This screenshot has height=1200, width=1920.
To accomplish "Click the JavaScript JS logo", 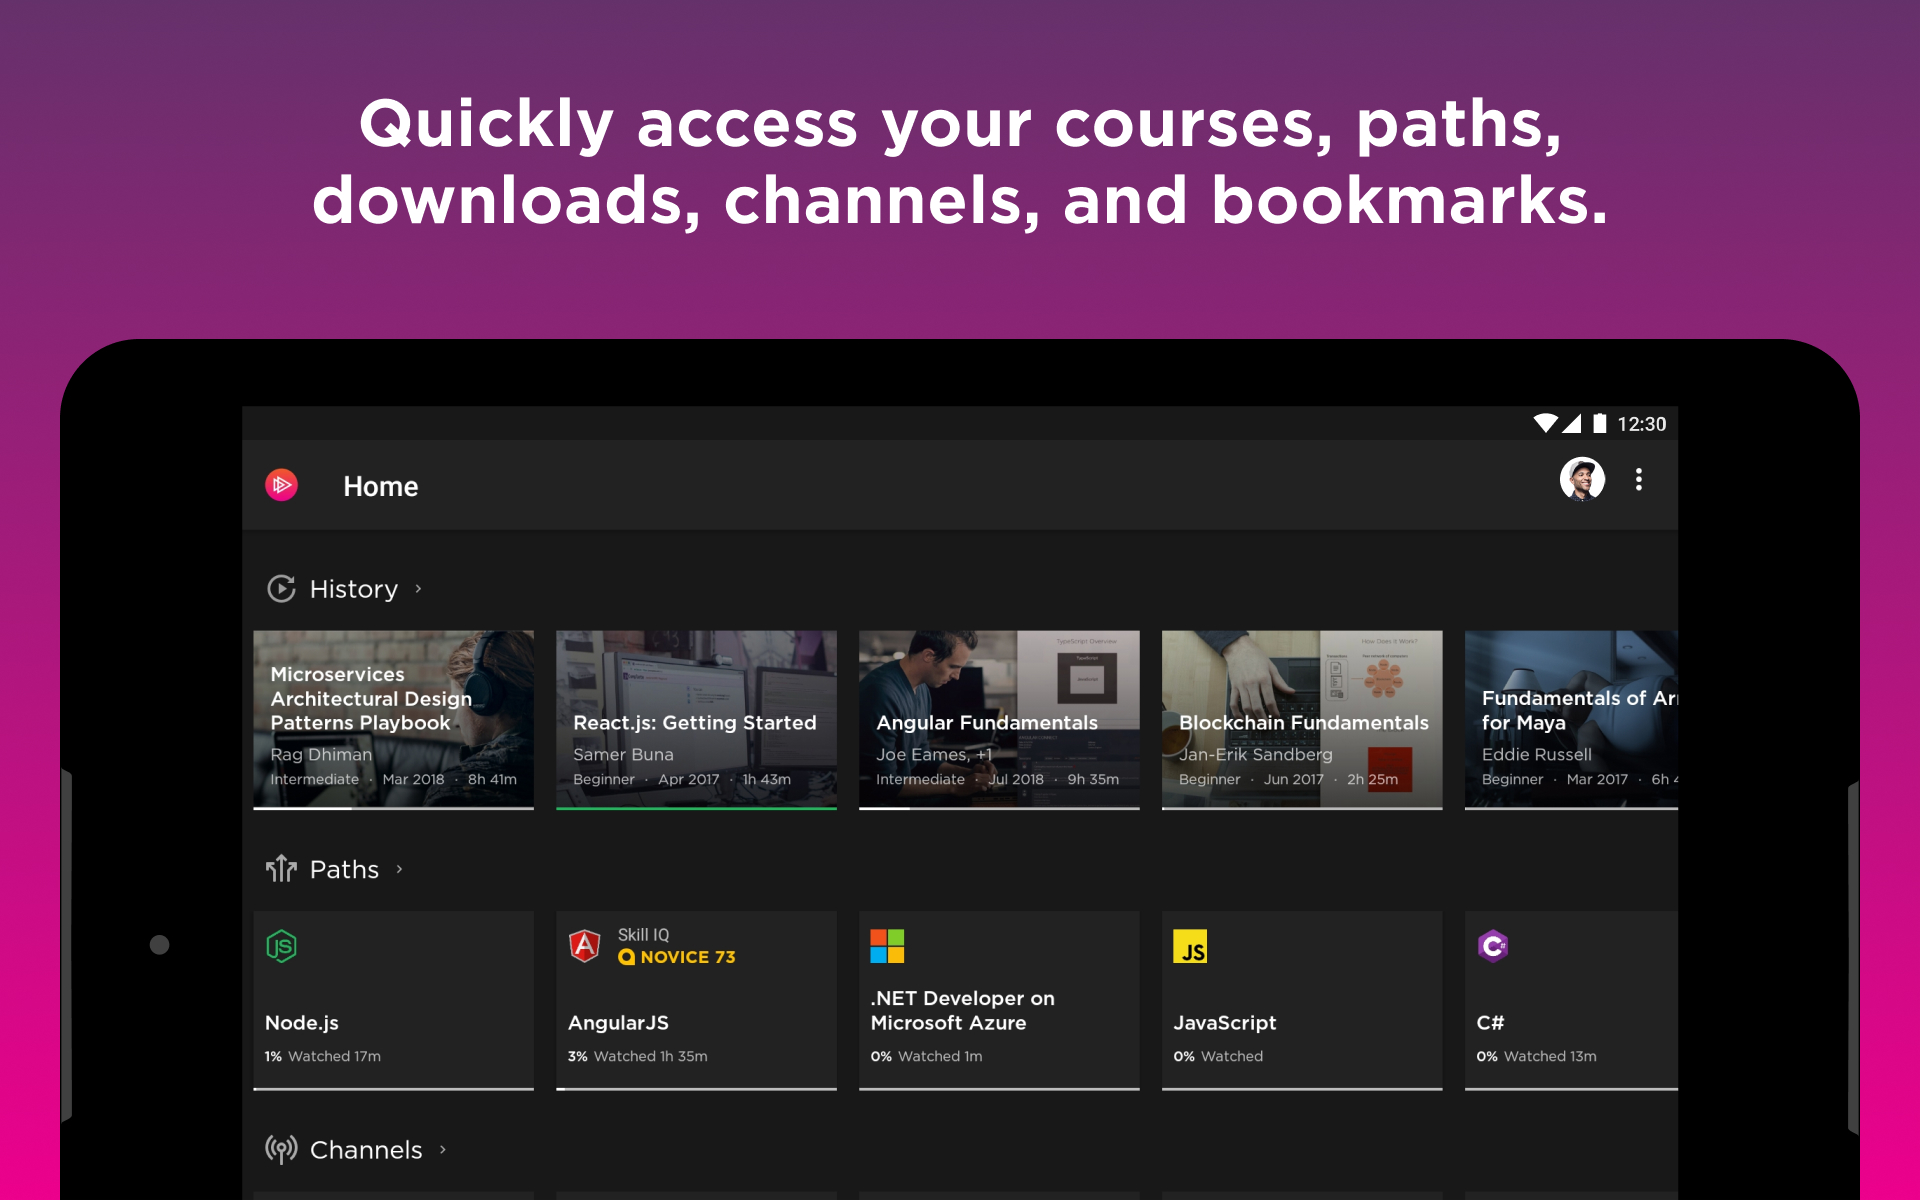I will pos(1190,945).
